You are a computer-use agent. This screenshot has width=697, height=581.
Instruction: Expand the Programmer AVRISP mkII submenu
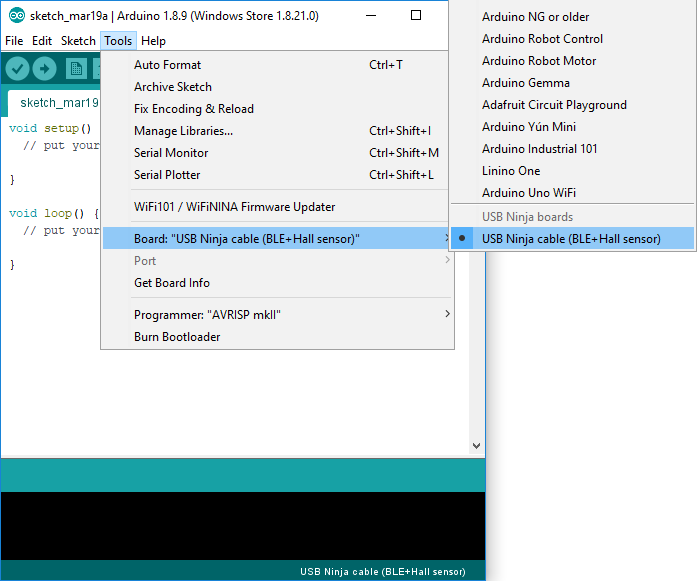tap(278, 315)
